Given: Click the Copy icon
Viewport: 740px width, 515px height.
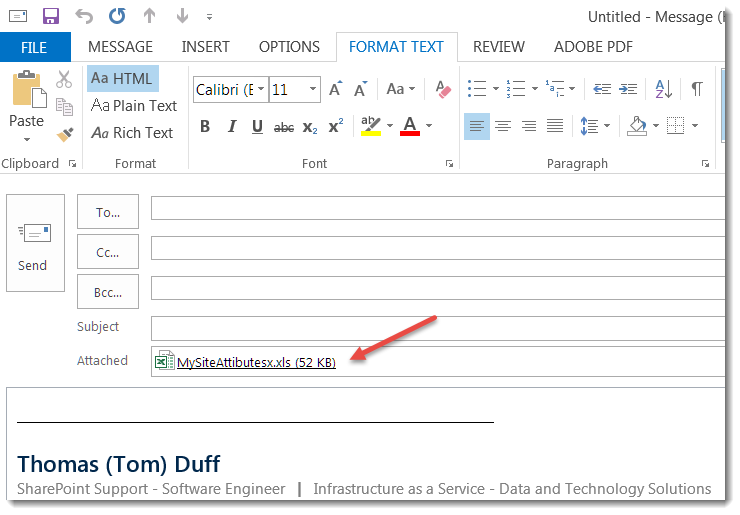Looking at the screenshot, I should coord(64,107).
